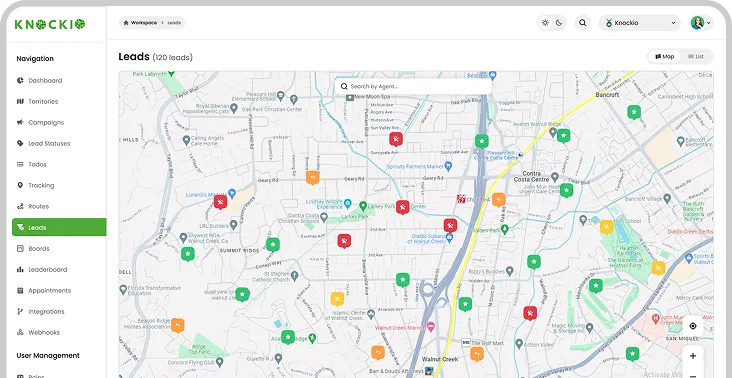
Task: Click orange pin near Beacon Ridge
Action: coord(177,325)
